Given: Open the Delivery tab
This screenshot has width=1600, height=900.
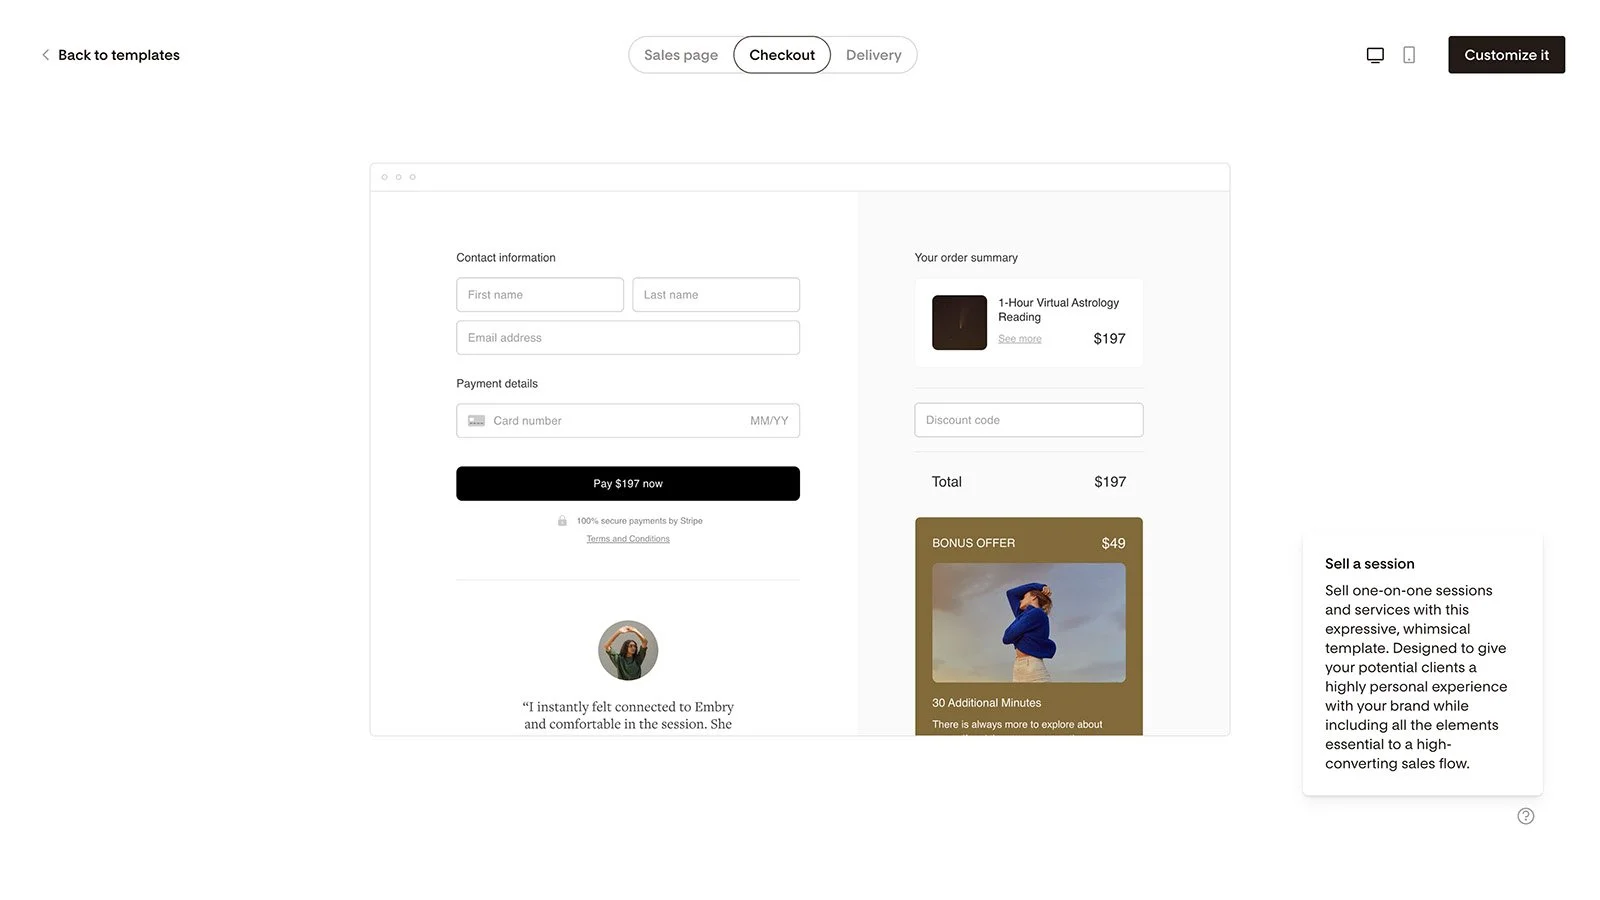Looking at the screenshot, I should pos(873,55).
